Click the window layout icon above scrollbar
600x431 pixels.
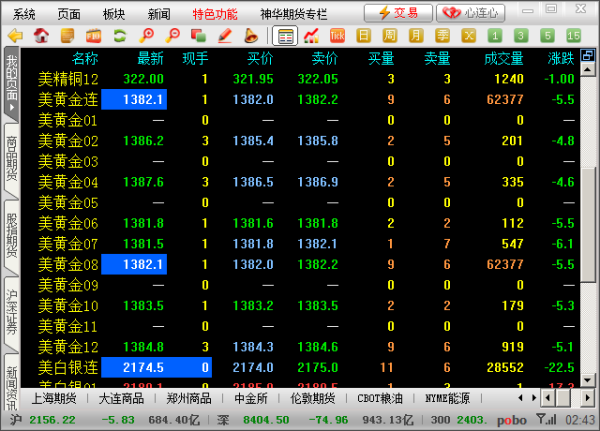[587, 56]
